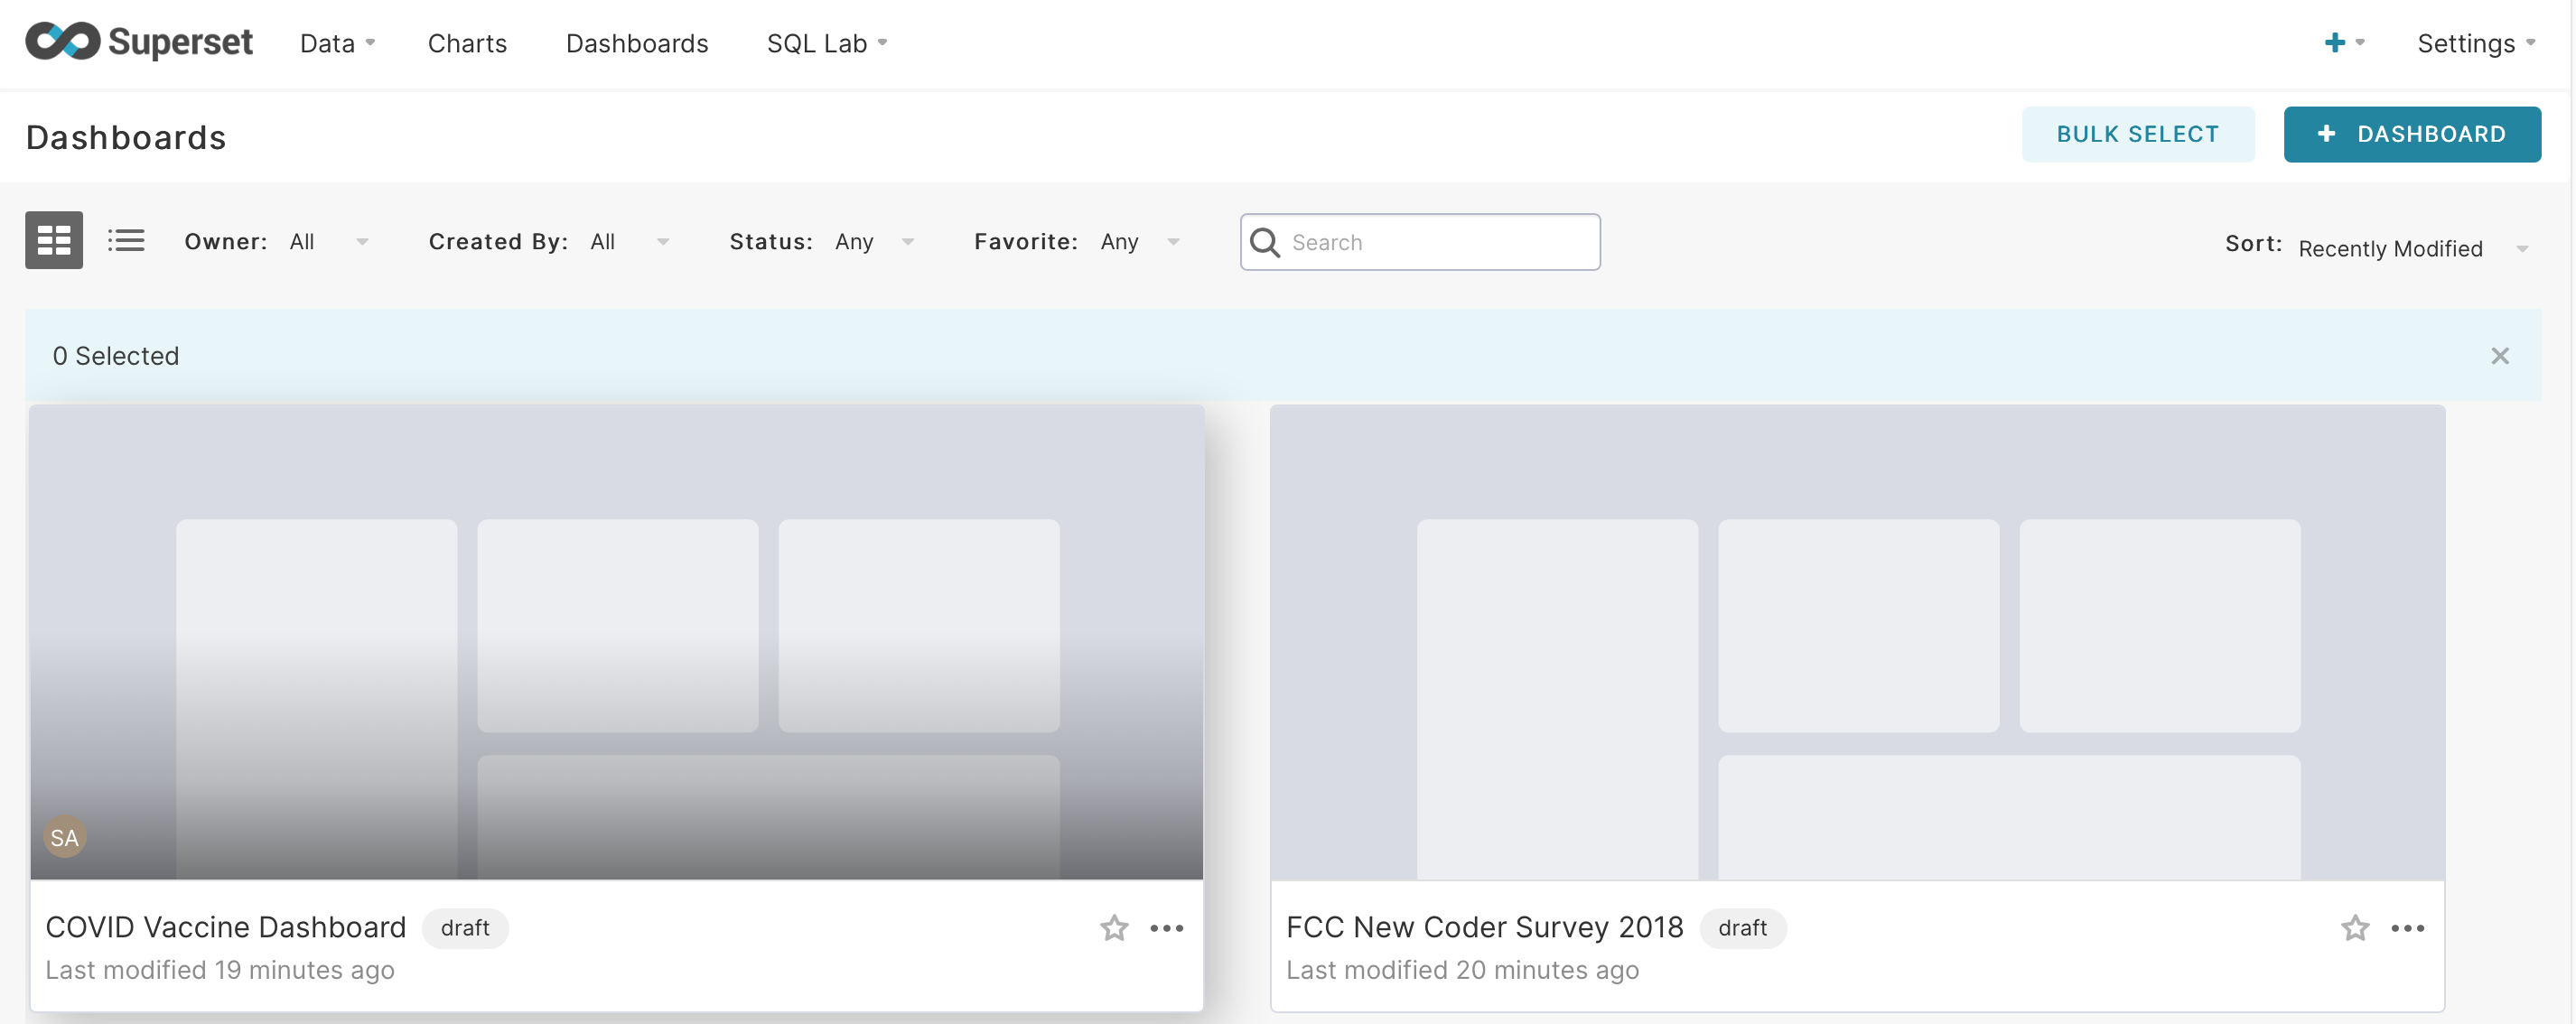Image resolution: width=2576 pixels, height=1024 pixels.
Task: Click "Last modified 20 minutes ago" text
Action: [1462, 970]
